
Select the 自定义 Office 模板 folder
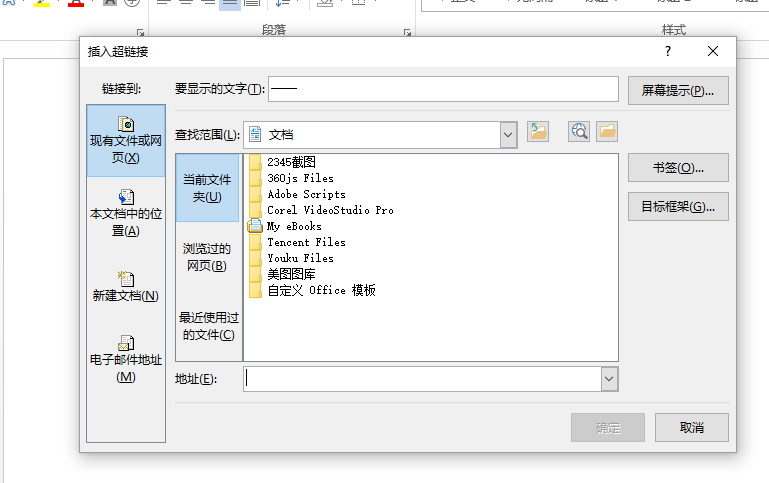coord(312,290)
